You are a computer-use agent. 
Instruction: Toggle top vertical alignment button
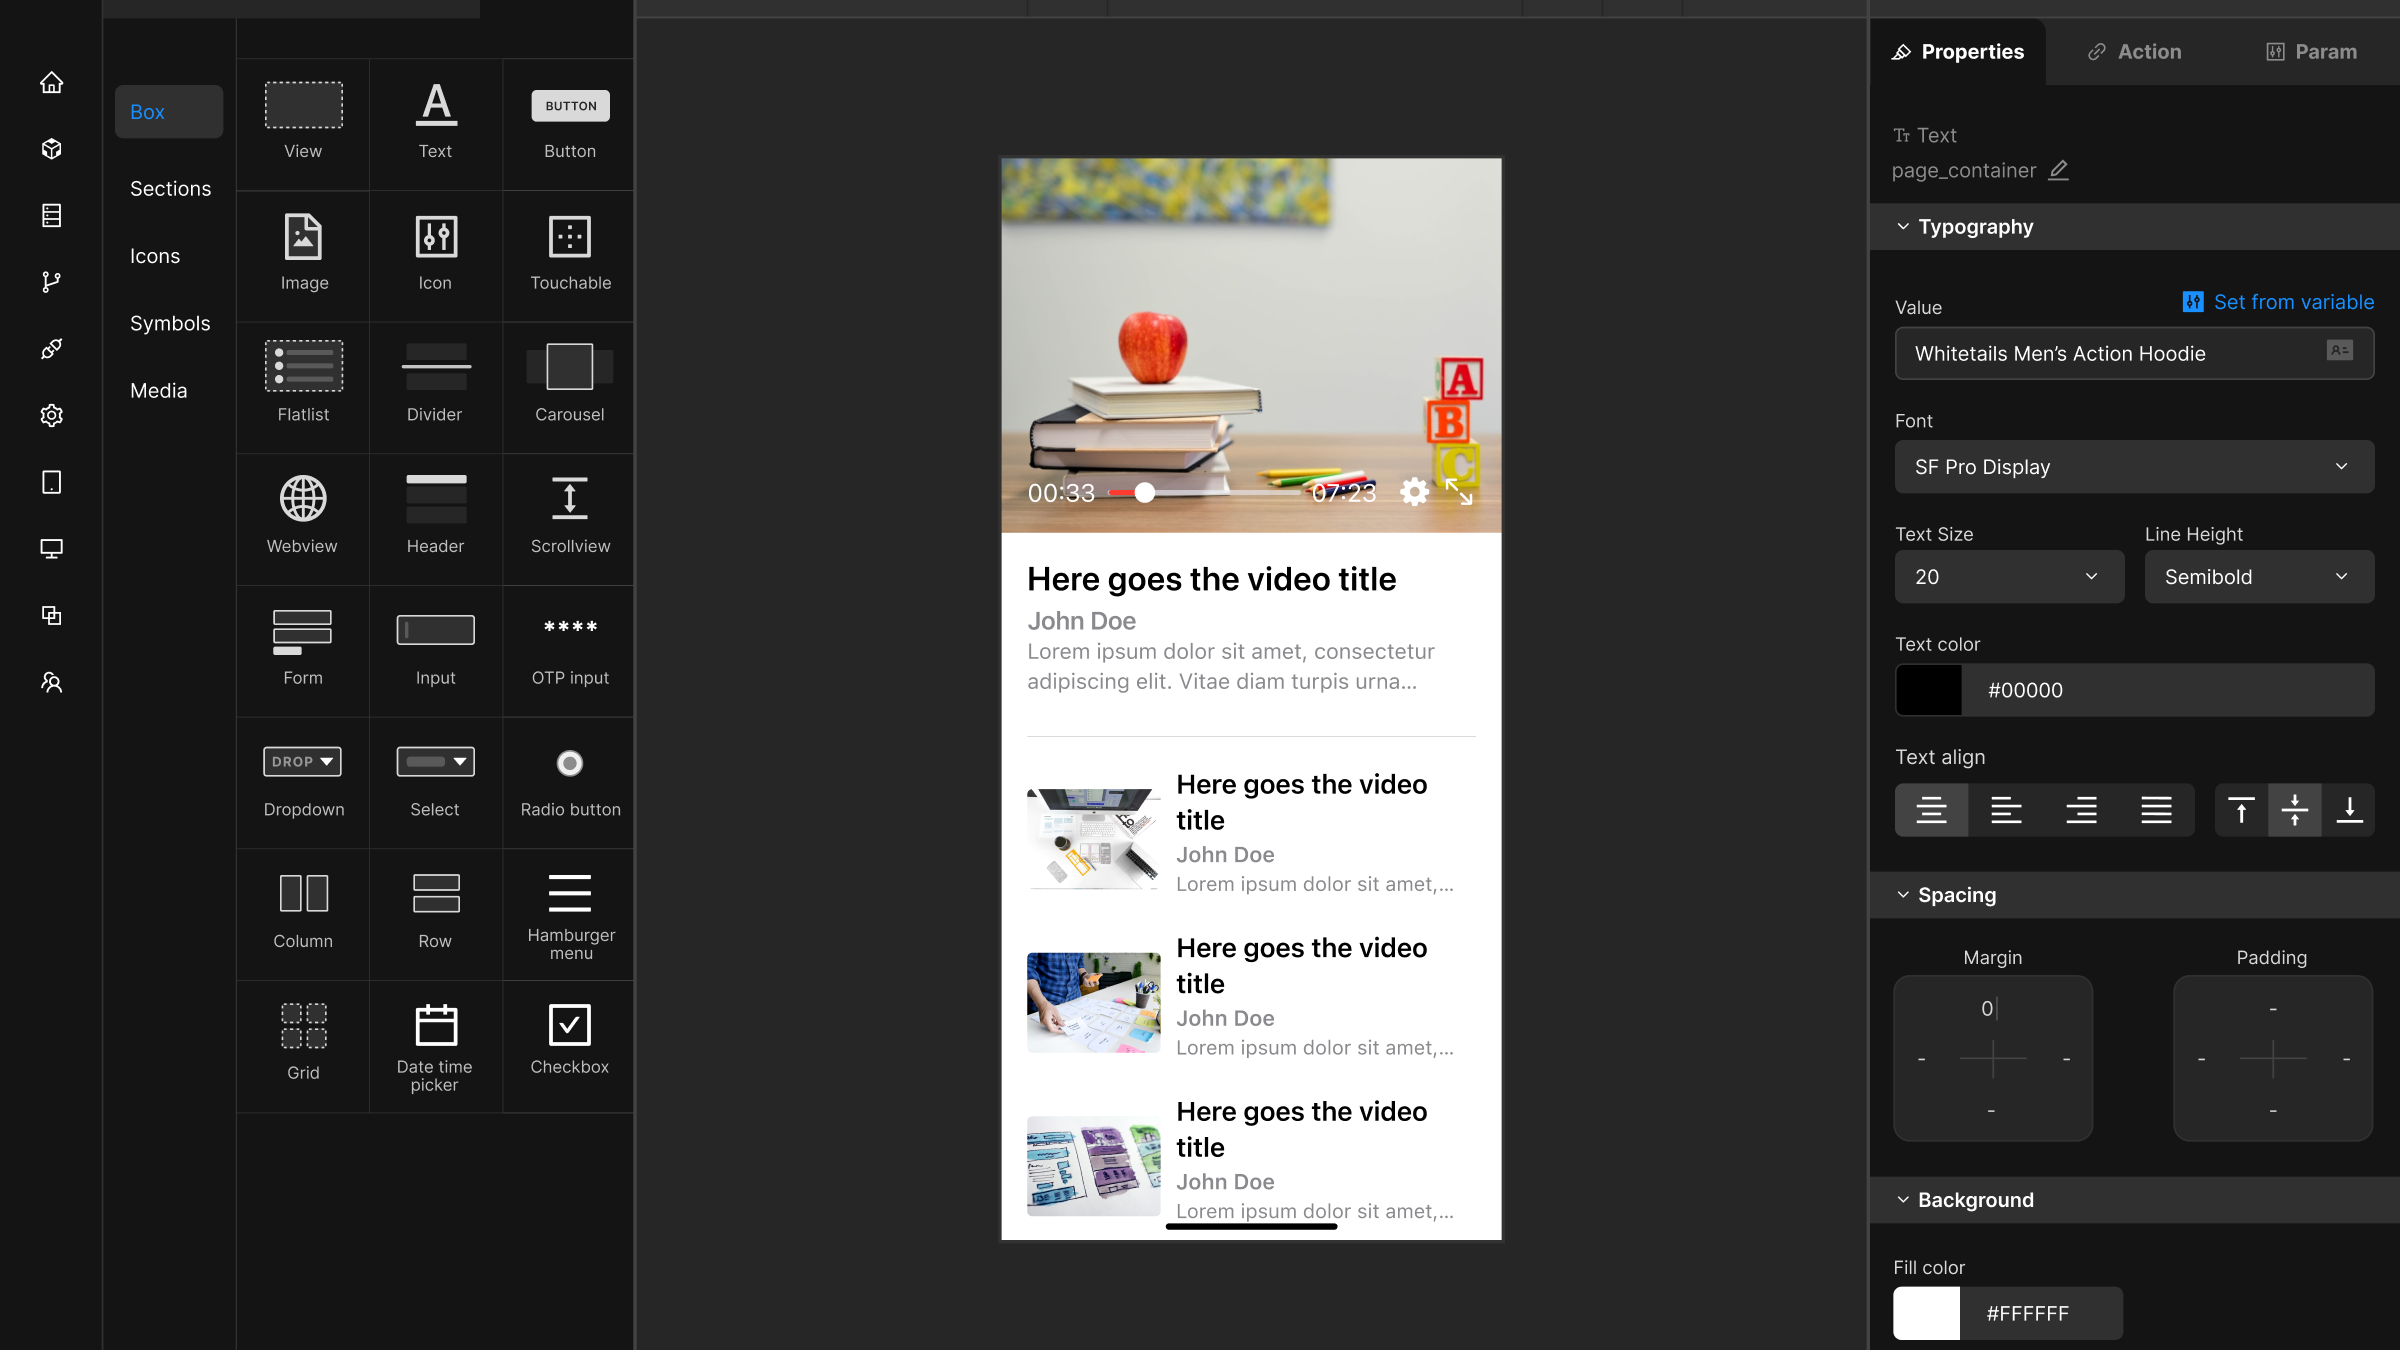point(2241,810)
